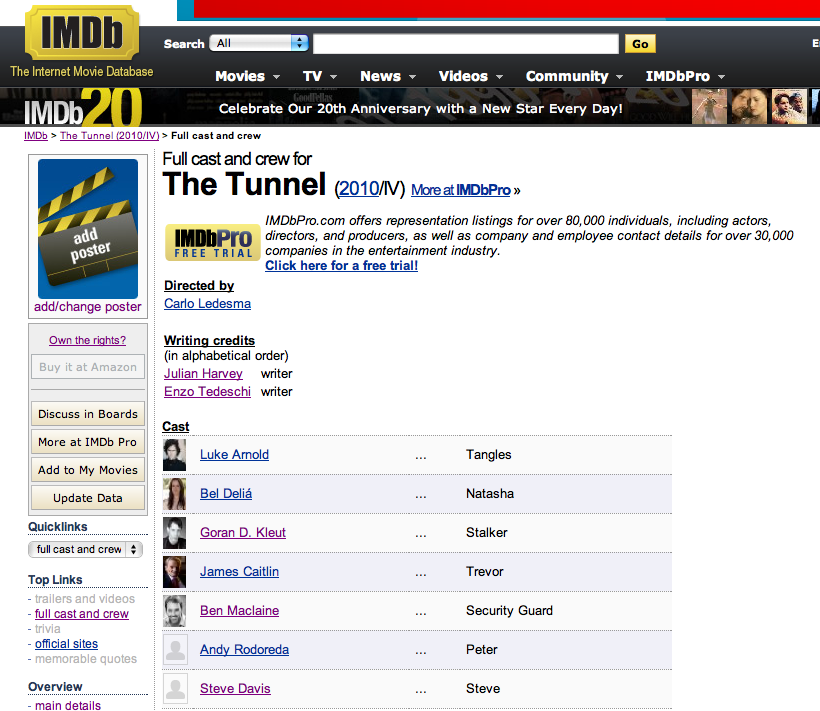Expand the News navigation menu
Screen dimensions: 820x711
pyautogui.click(x=388, y=76)
